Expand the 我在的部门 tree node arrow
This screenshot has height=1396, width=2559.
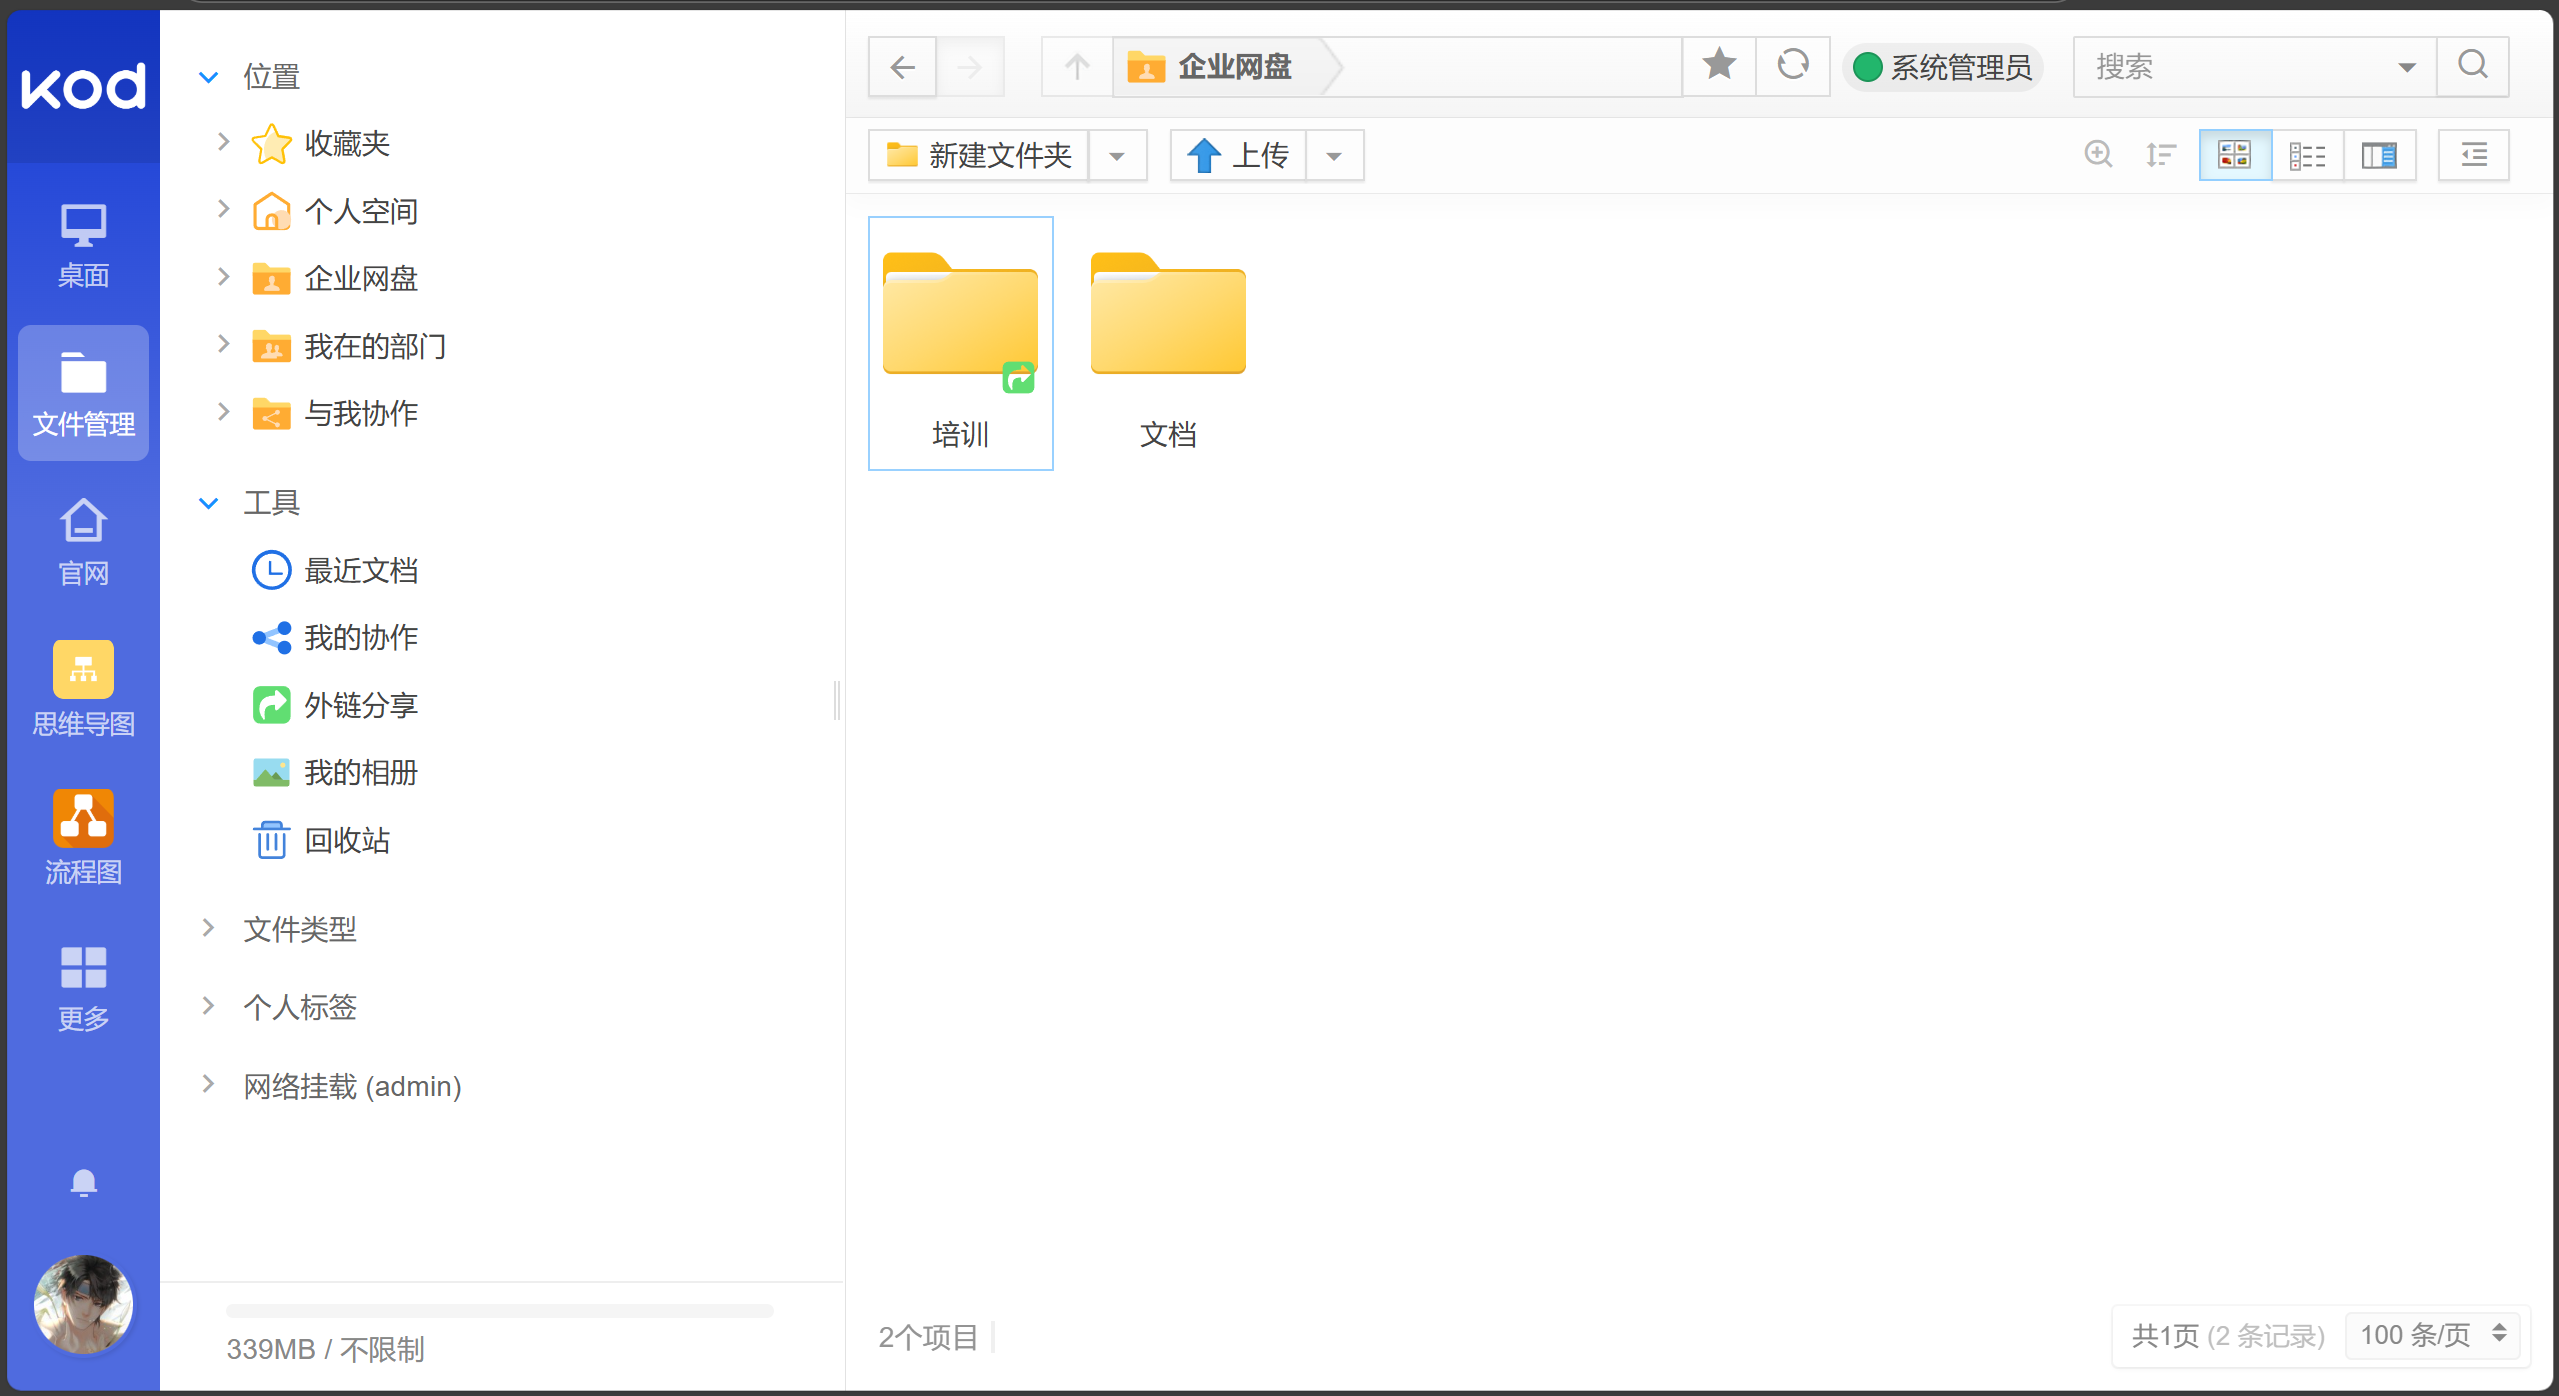(x=224, y=344)
